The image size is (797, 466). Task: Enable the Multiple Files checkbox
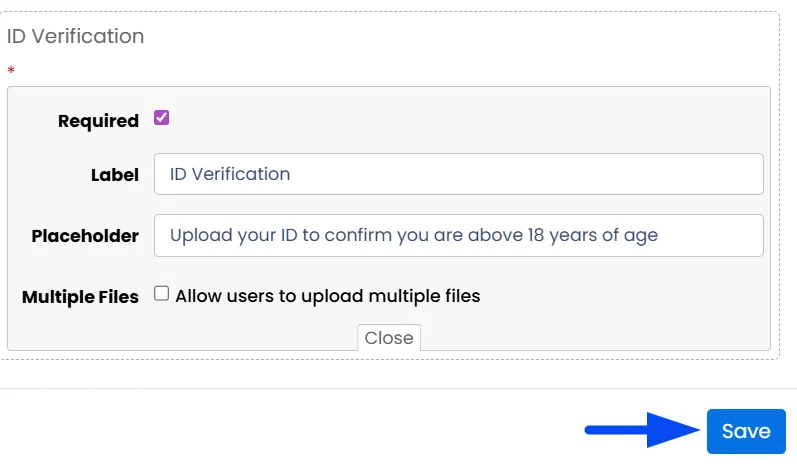click(x=162, y=294)
